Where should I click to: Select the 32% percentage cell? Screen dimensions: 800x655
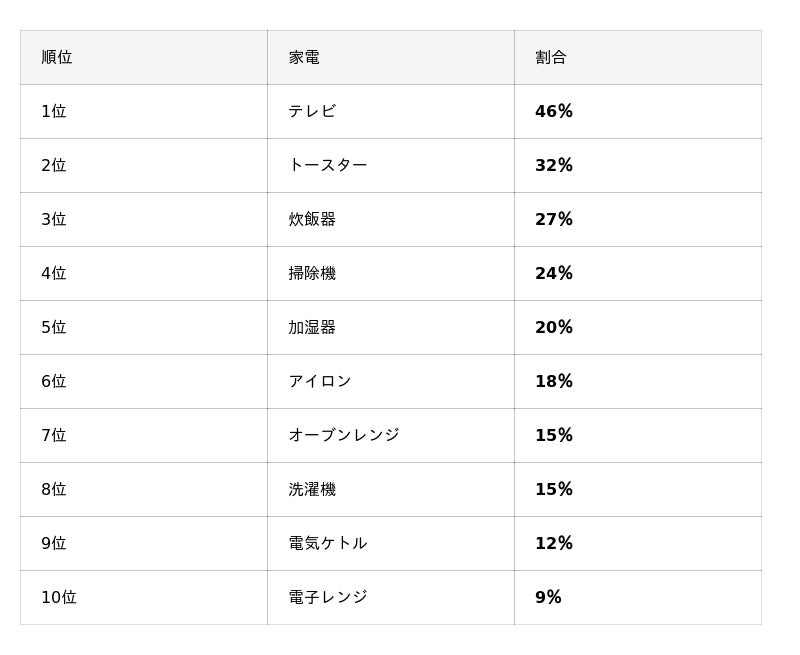tap(554, 166)
